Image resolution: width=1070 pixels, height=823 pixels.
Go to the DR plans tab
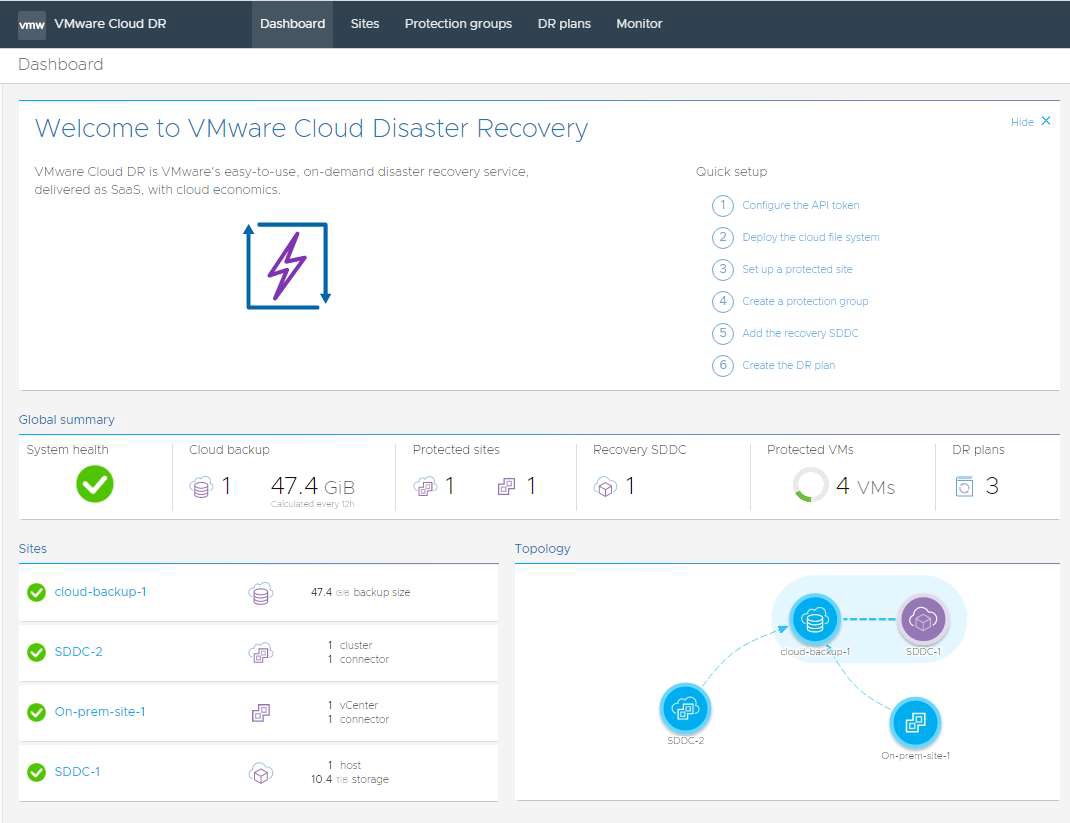(564, 24)
